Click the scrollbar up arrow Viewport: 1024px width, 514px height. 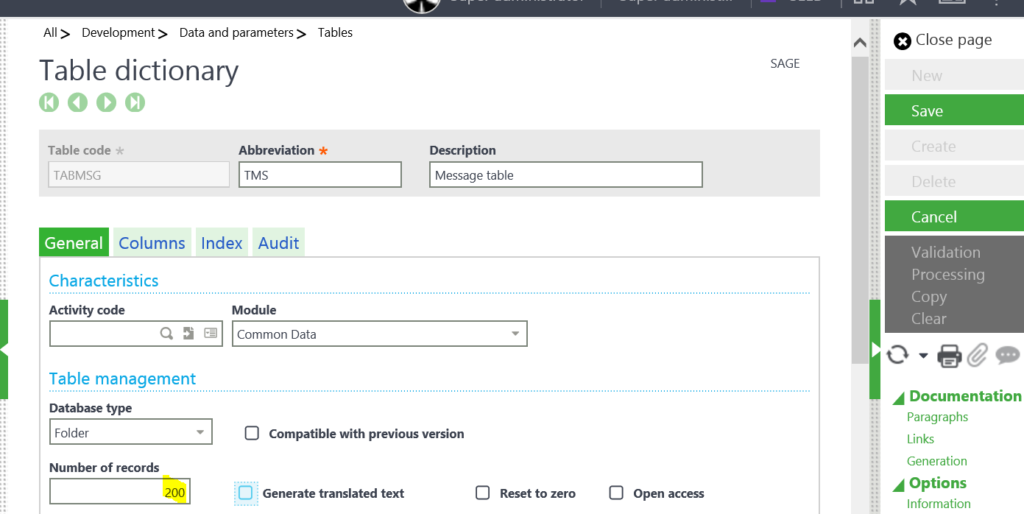[x=858, y=42]
